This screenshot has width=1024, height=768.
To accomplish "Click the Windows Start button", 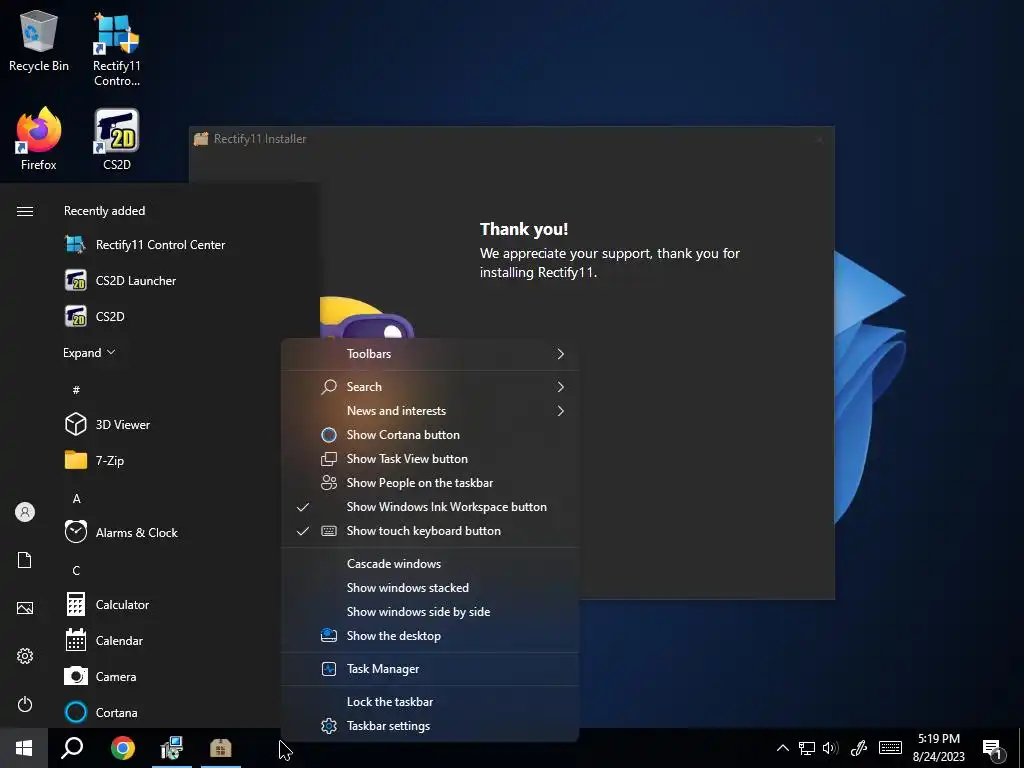I will pos(24,748).
